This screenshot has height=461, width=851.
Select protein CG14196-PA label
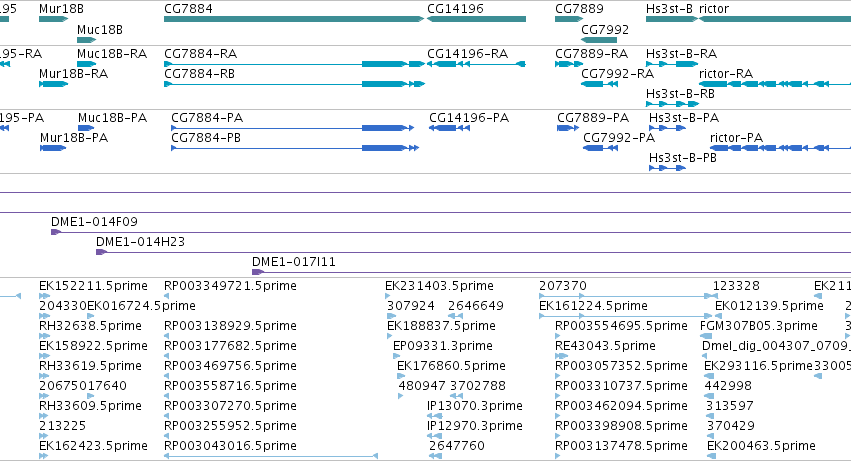pyautogui.click(x=469, y=118)
